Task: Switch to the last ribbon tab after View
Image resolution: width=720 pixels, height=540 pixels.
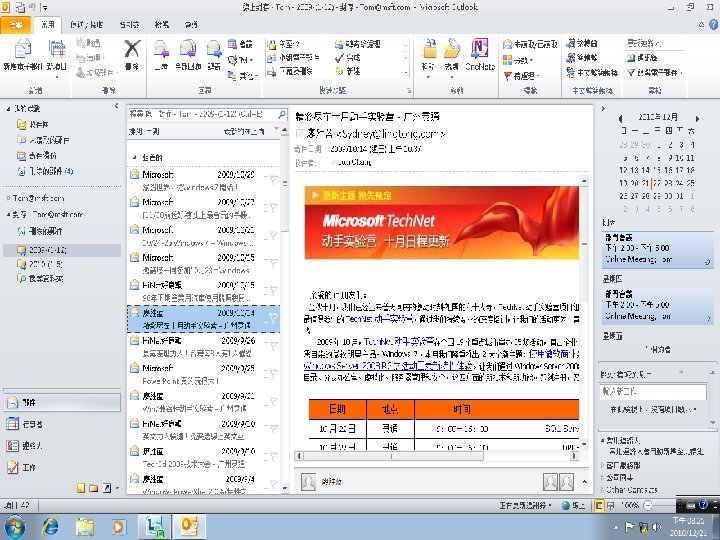Action: tap(191, 25)
